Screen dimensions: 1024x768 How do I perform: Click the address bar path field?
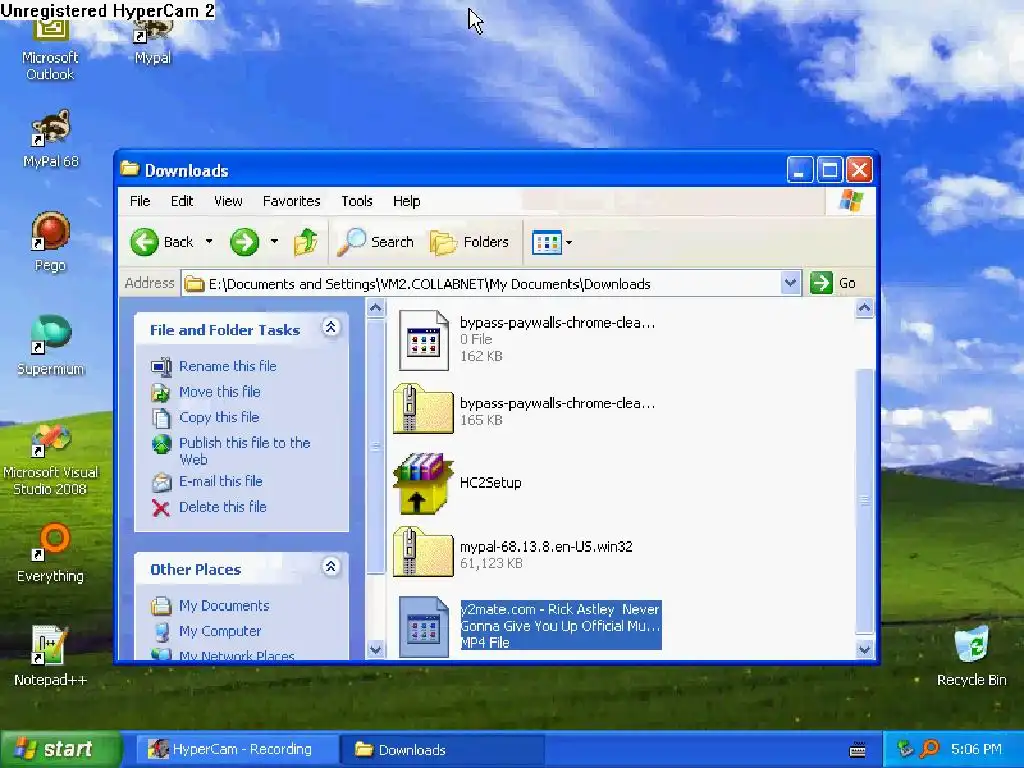pos(482,283)
